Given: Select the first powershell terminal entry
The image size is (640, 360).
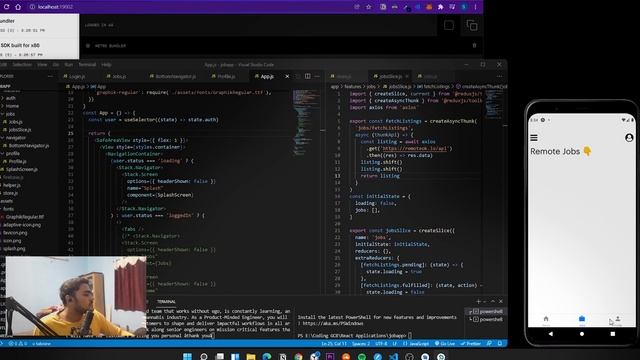Looking at the screenshot, I should point(487,311).
